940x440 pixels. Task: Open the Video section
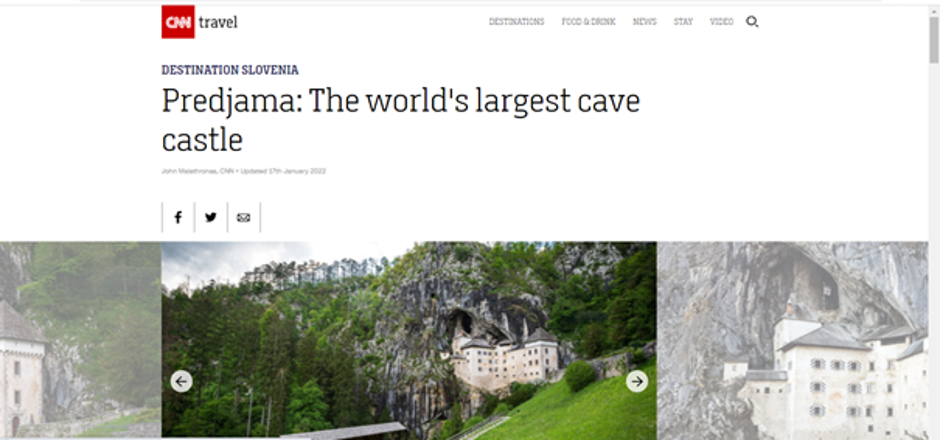click(x=721, y=22)
